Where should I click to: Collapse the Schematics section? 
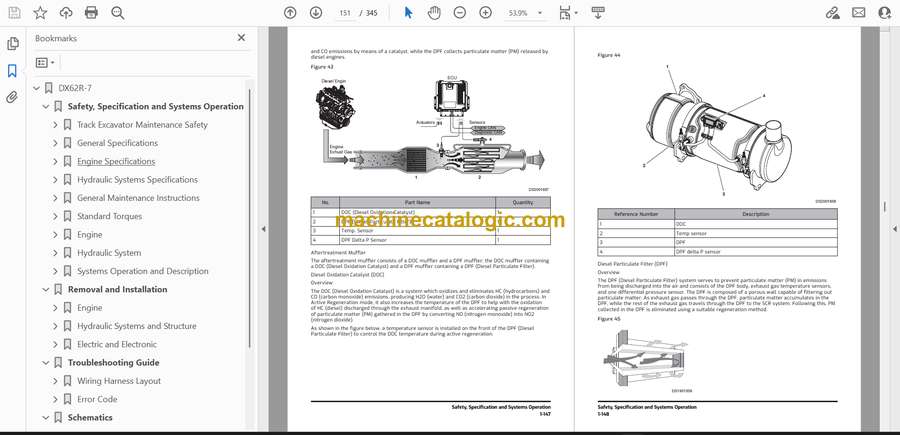click(x=46, y=418)
